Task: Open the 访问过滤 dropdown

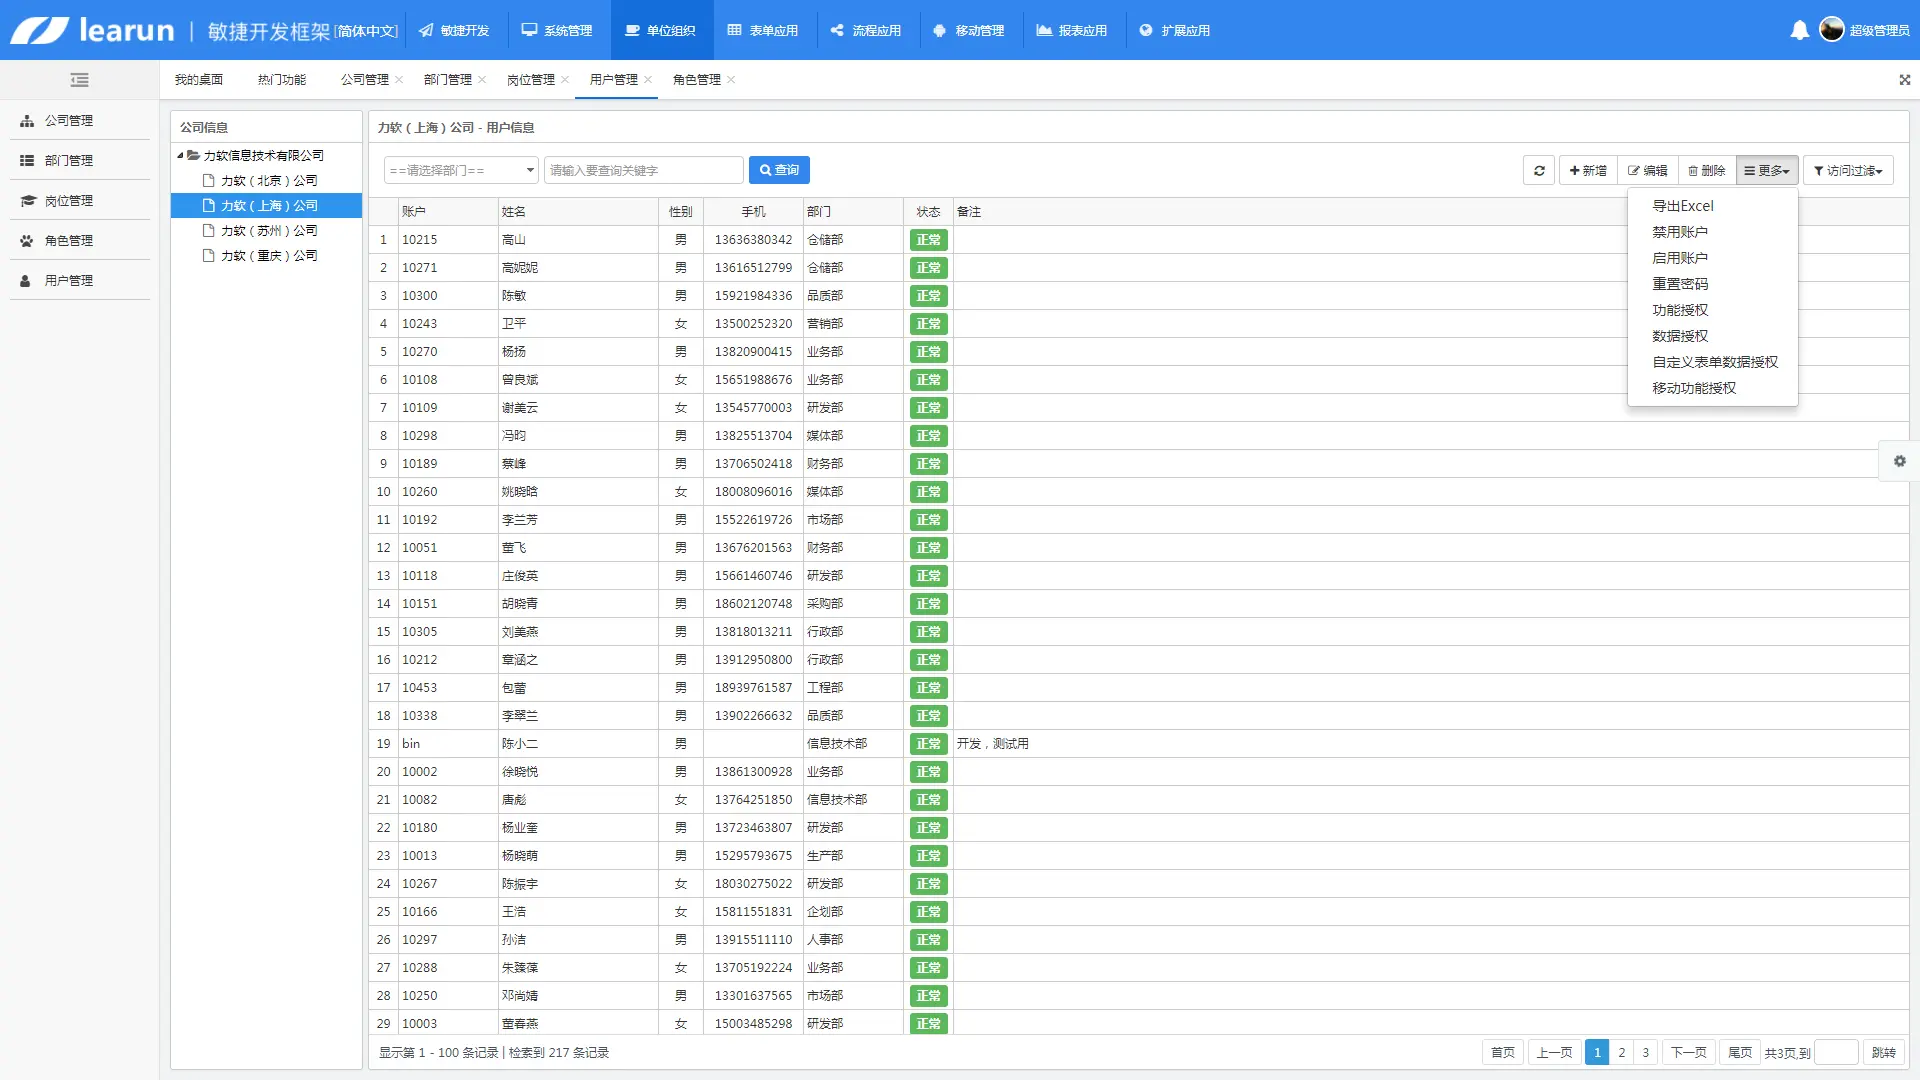Action: pos(1847,171)
